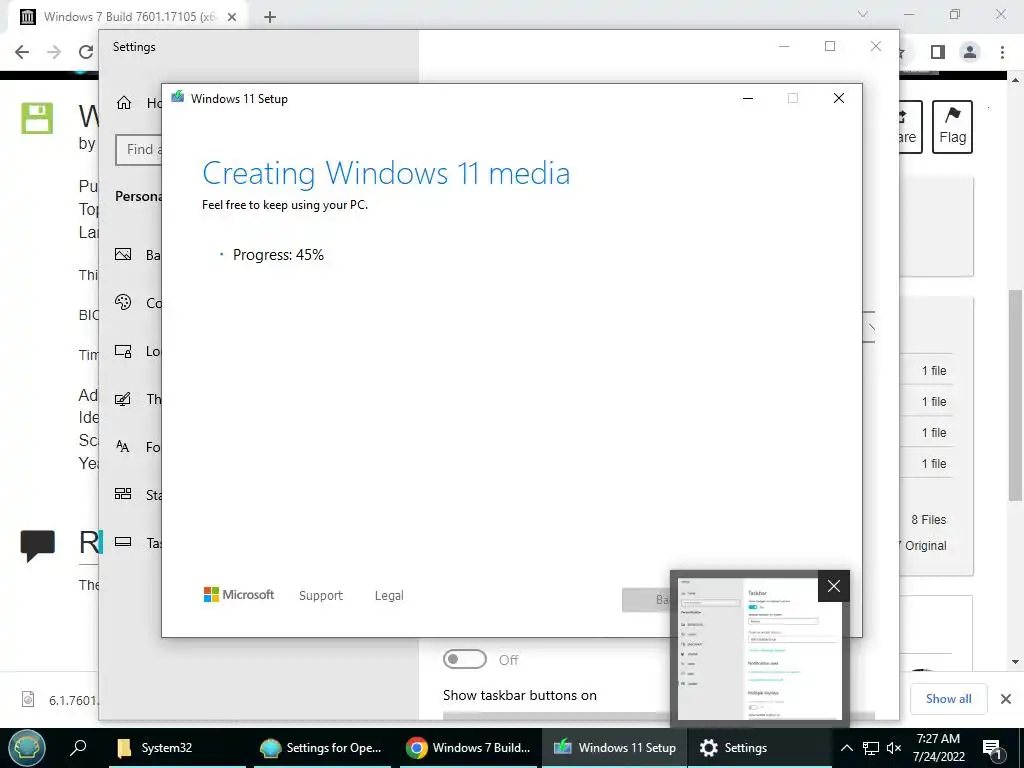Open the taskbar search magnifier
The width and height of the screenshot is (1024, 768).
tap(78, 748)
